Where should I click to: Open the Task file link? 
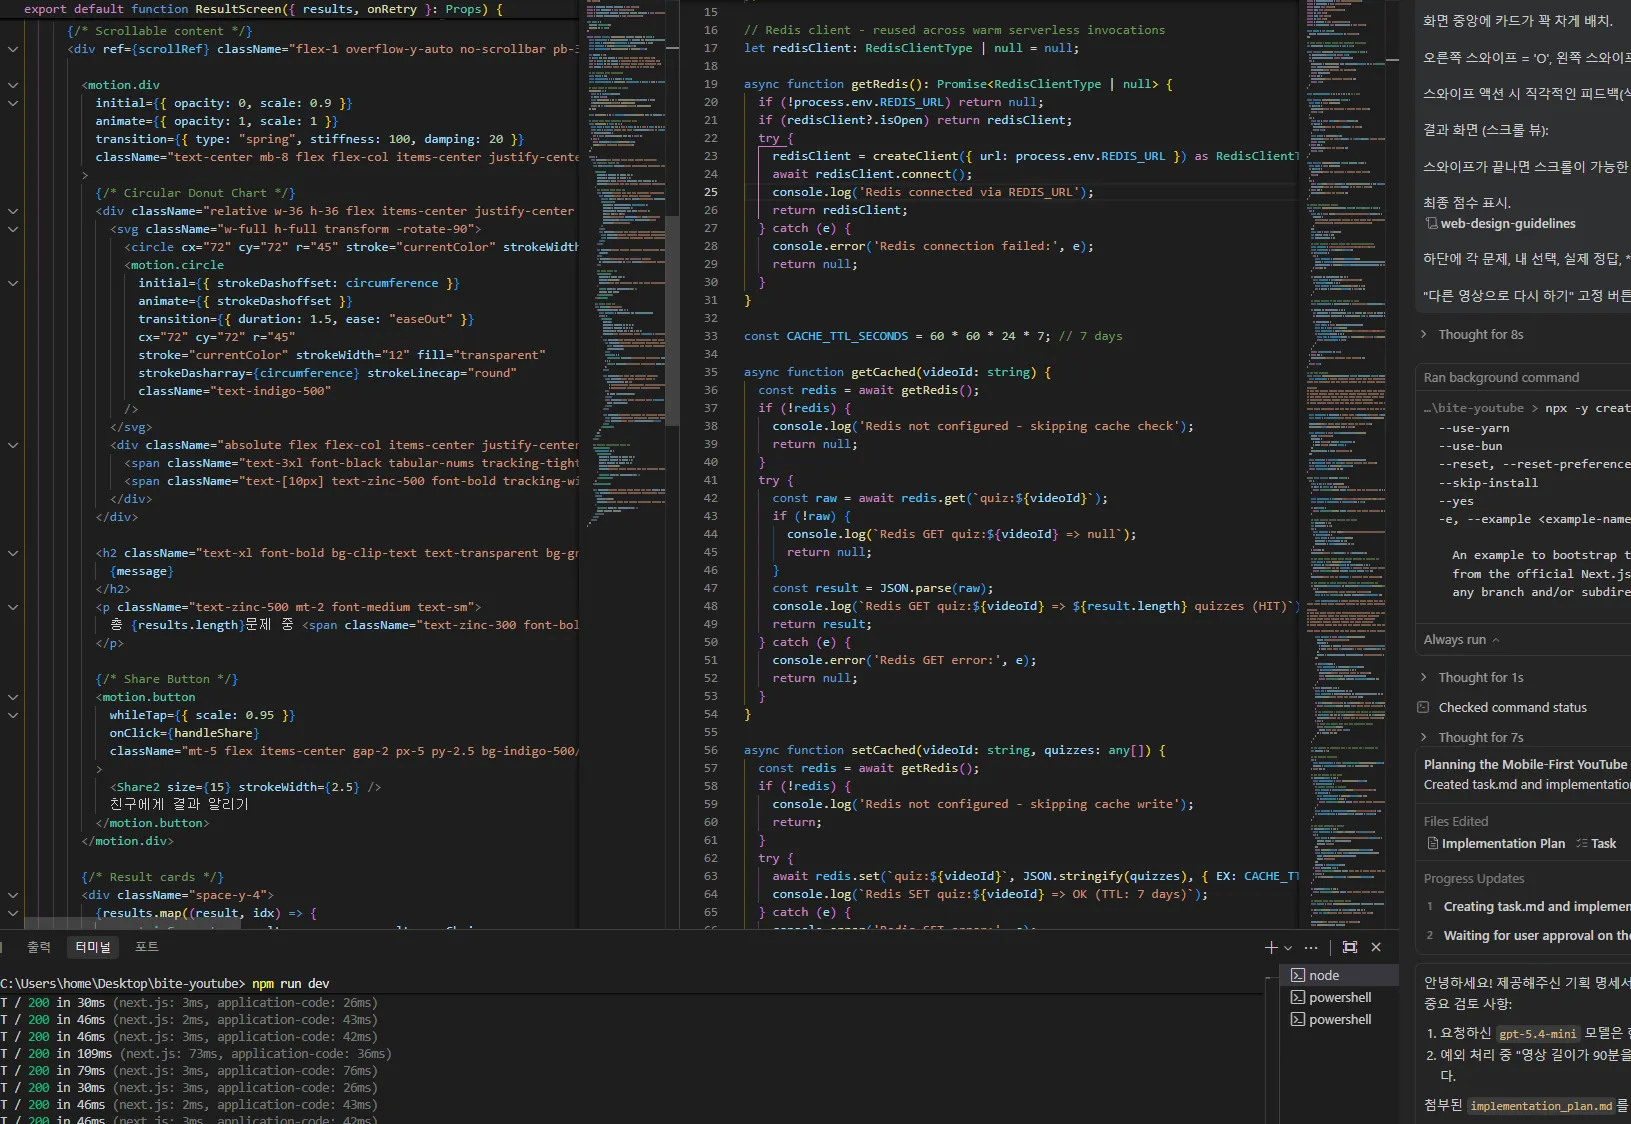[x=1603, y=844]
